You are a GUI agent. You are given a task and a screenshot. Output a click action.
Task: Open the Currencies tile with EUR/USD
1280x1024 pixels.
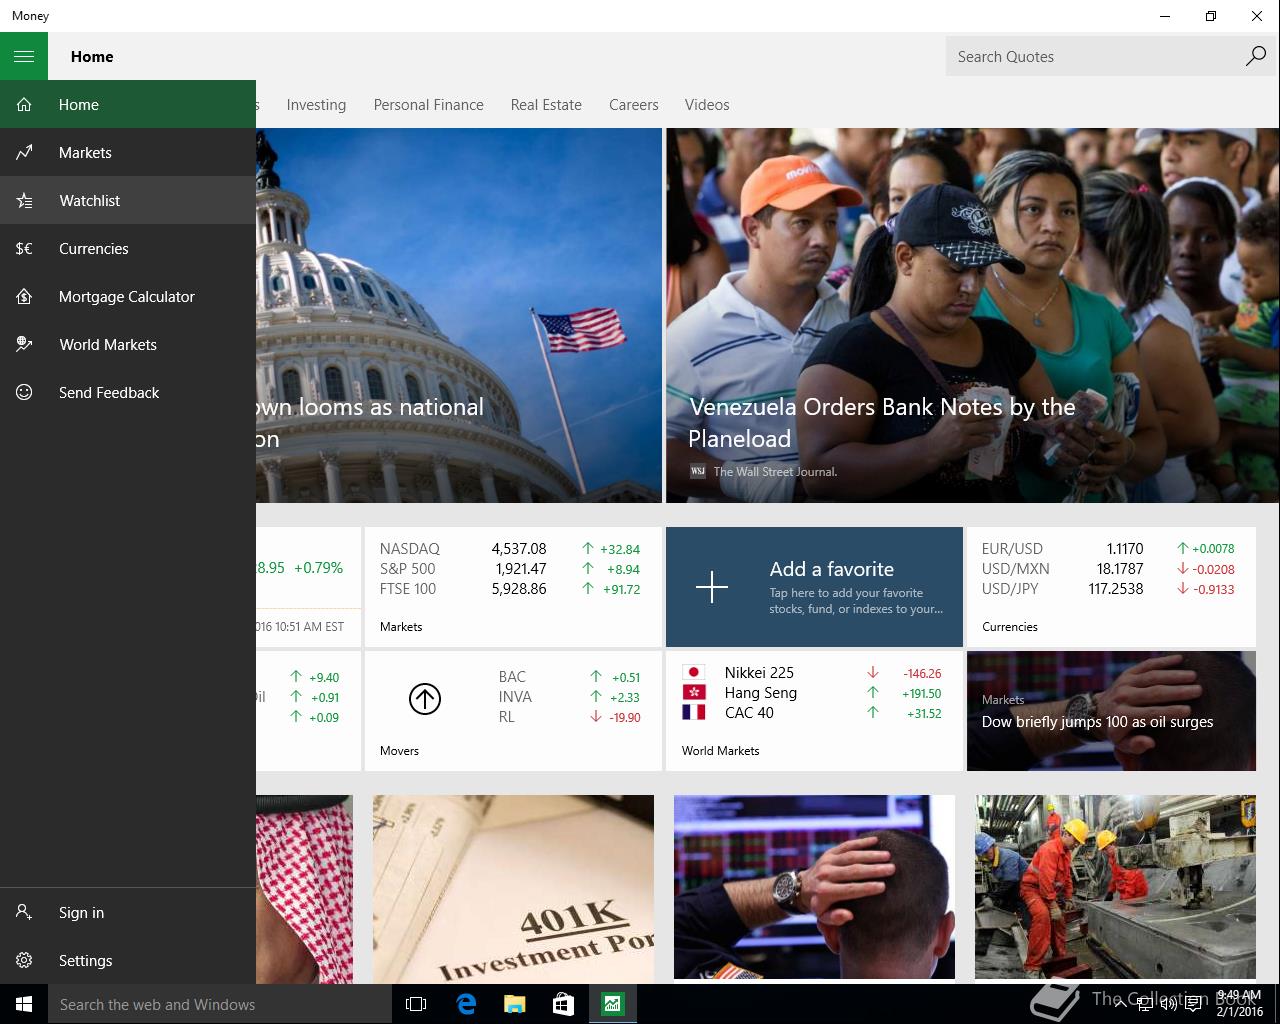click(x=1111, y=587)
